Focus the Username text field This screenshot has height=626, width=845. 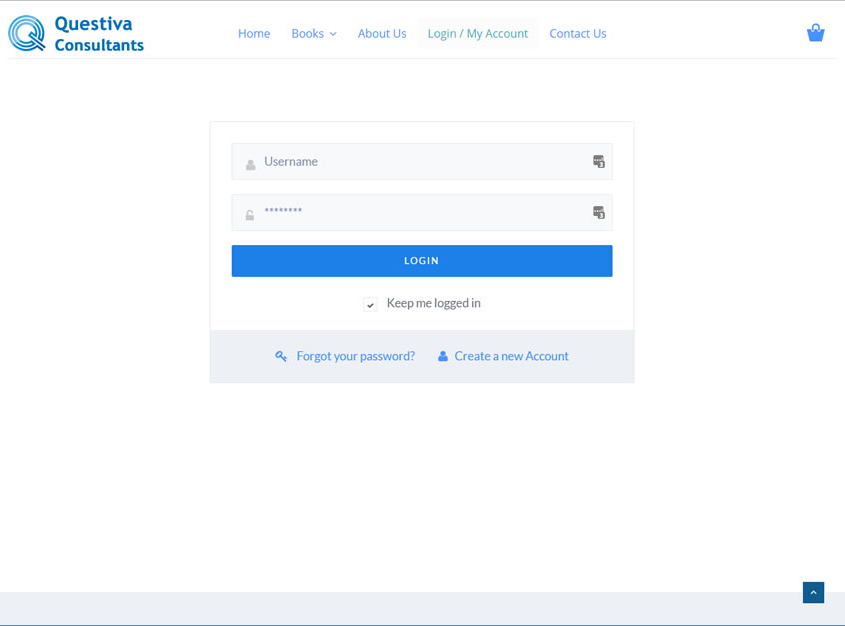tap(420, 162)
